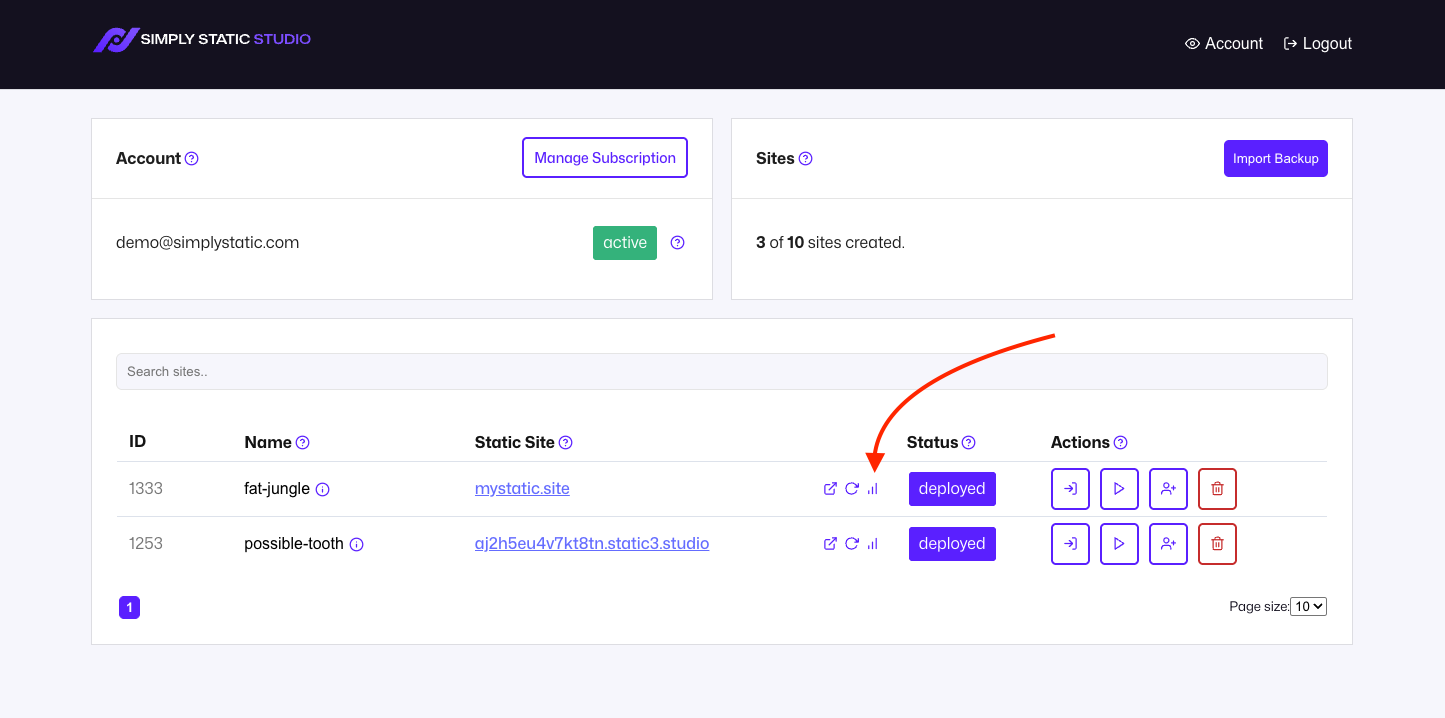The height and width of the screenshot is (718, 1445).
Task: View analytics bar-chart icon for fat-jungle
Action: [x=873, y=489]
